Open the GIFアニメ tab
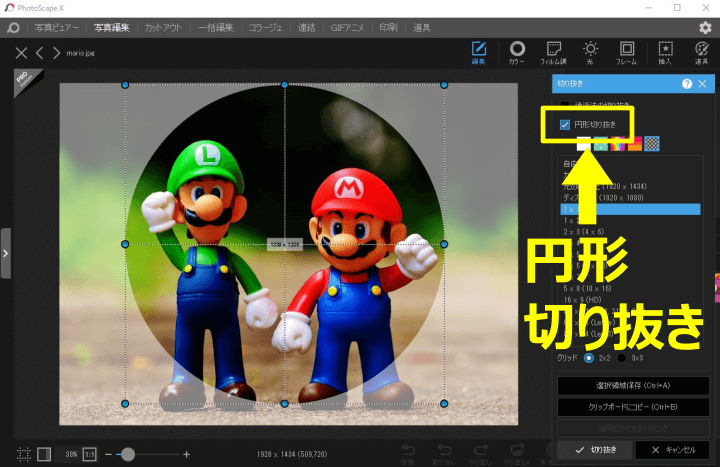The image size is (720, 467). (347, 28)
